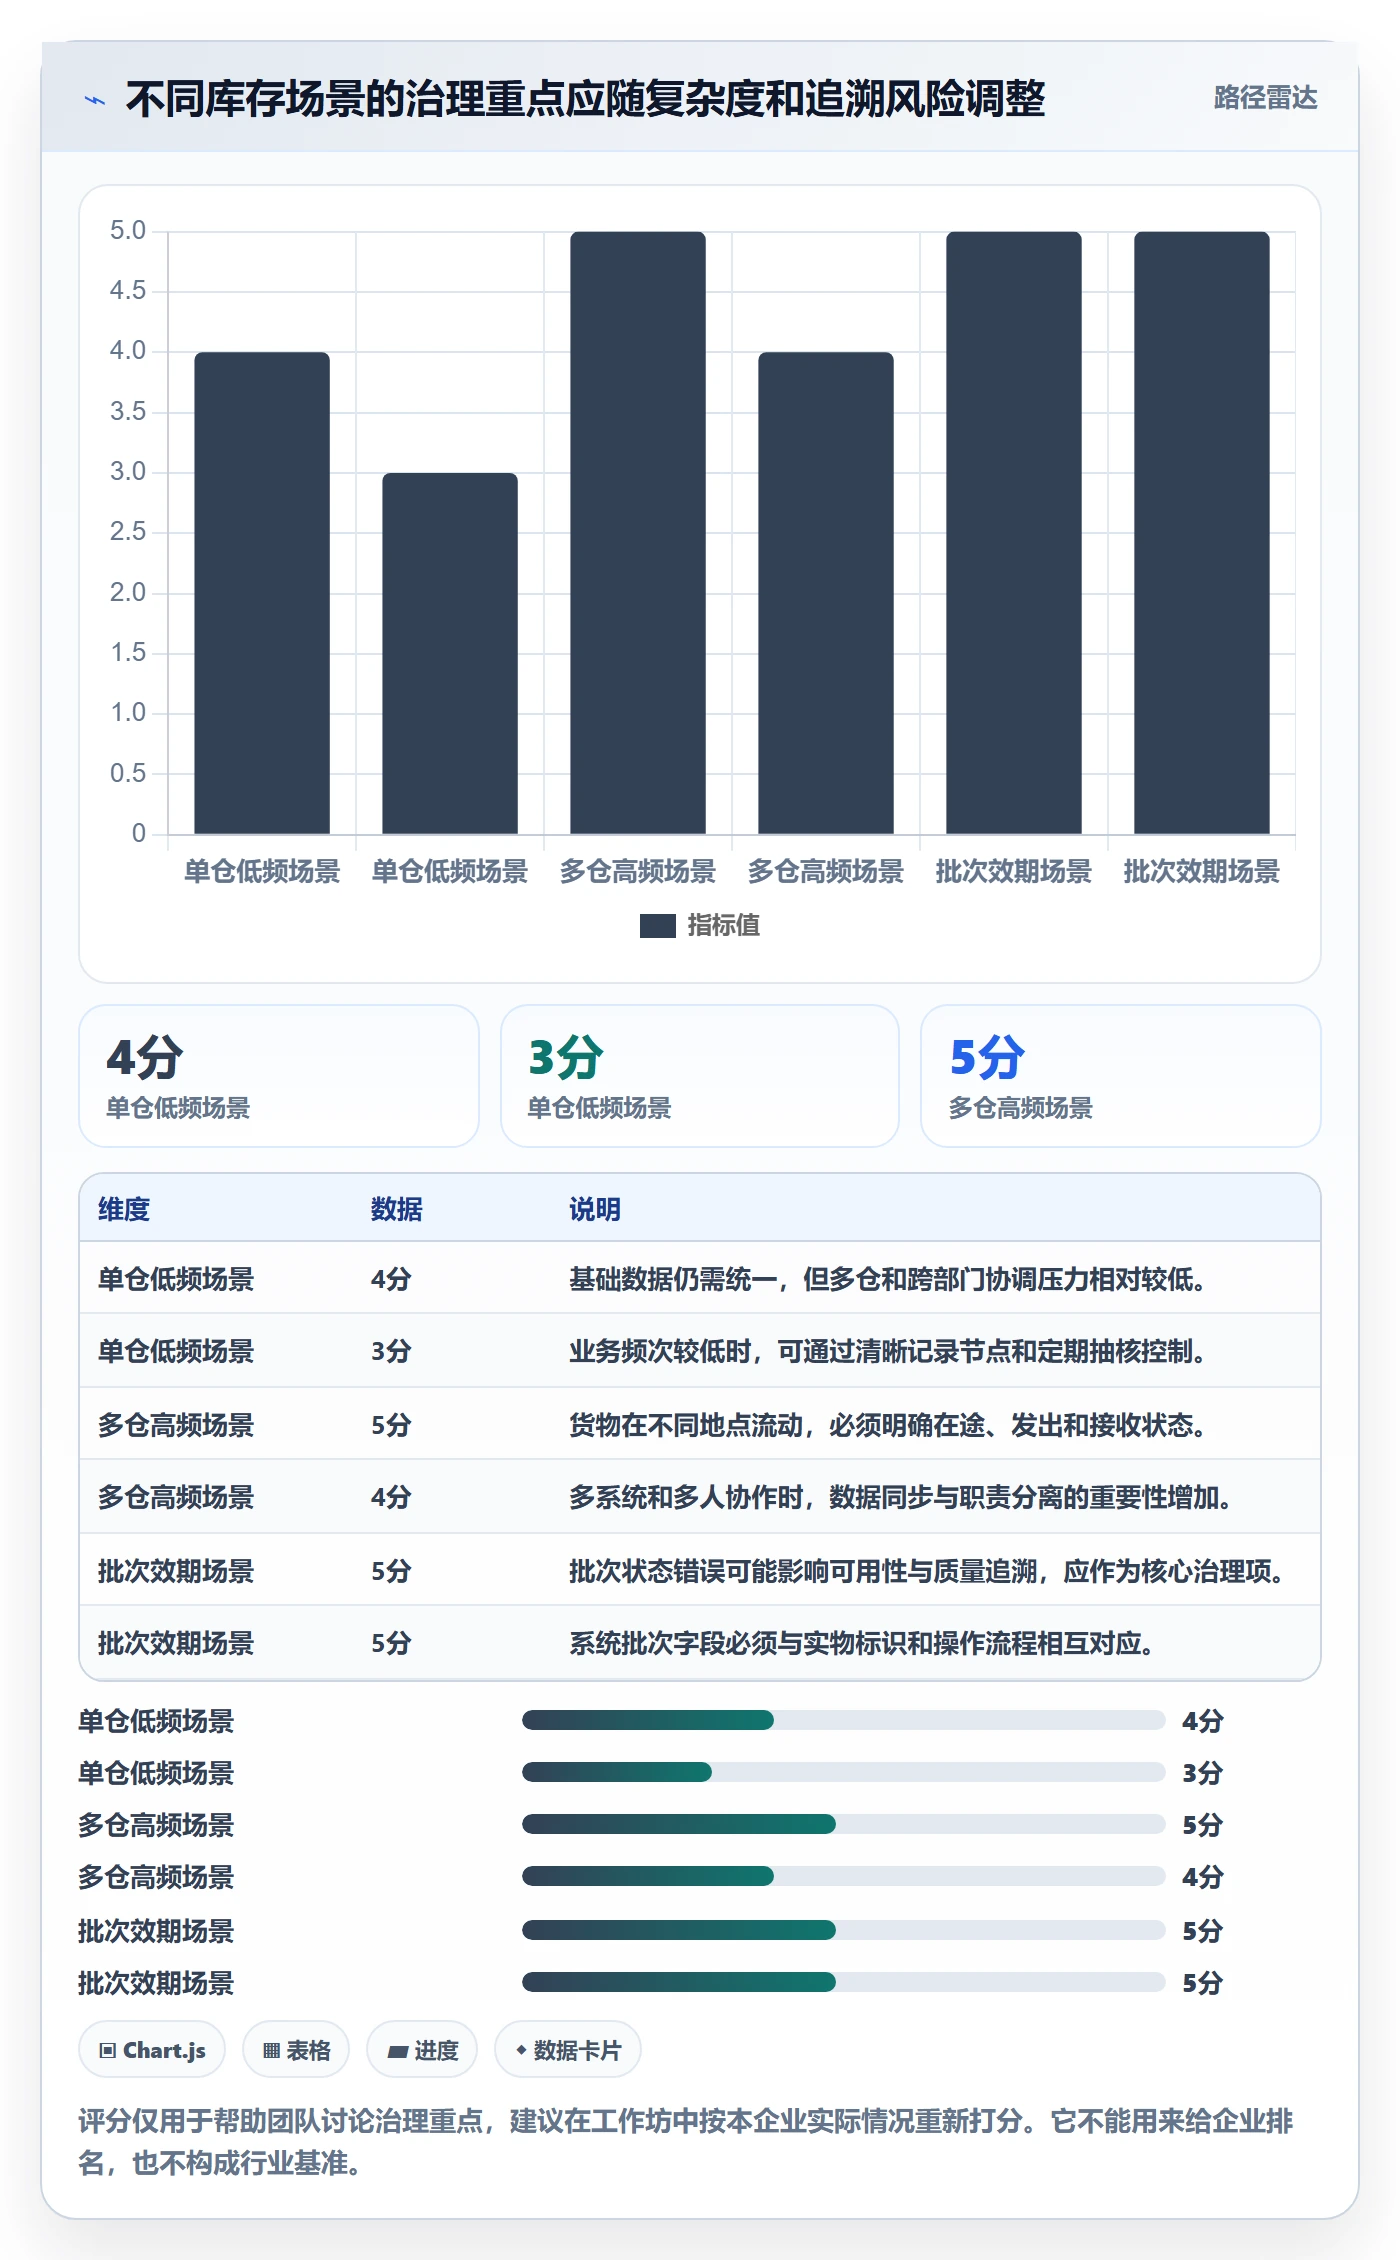The image size is (1400, 2260).
Task: Click the lightning bolt icon beside the title
Action: tap(95, 99)
